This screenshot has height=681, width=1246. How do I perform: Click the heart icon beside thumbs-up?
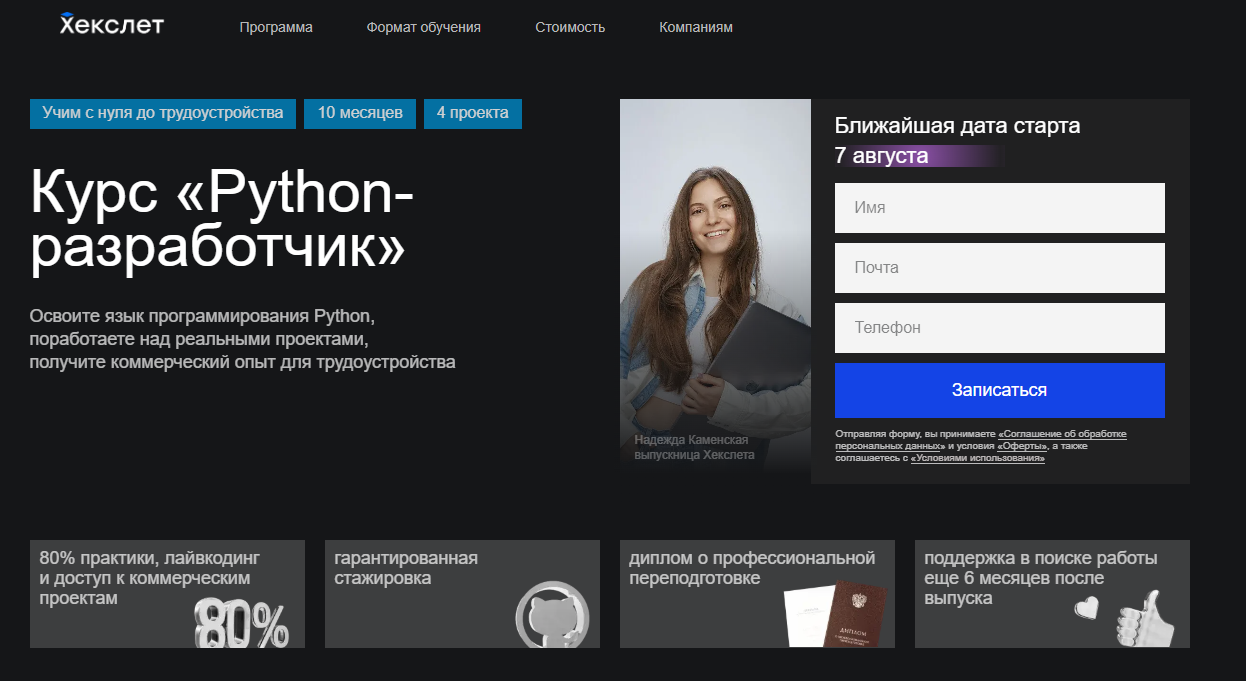[1087, 607]
